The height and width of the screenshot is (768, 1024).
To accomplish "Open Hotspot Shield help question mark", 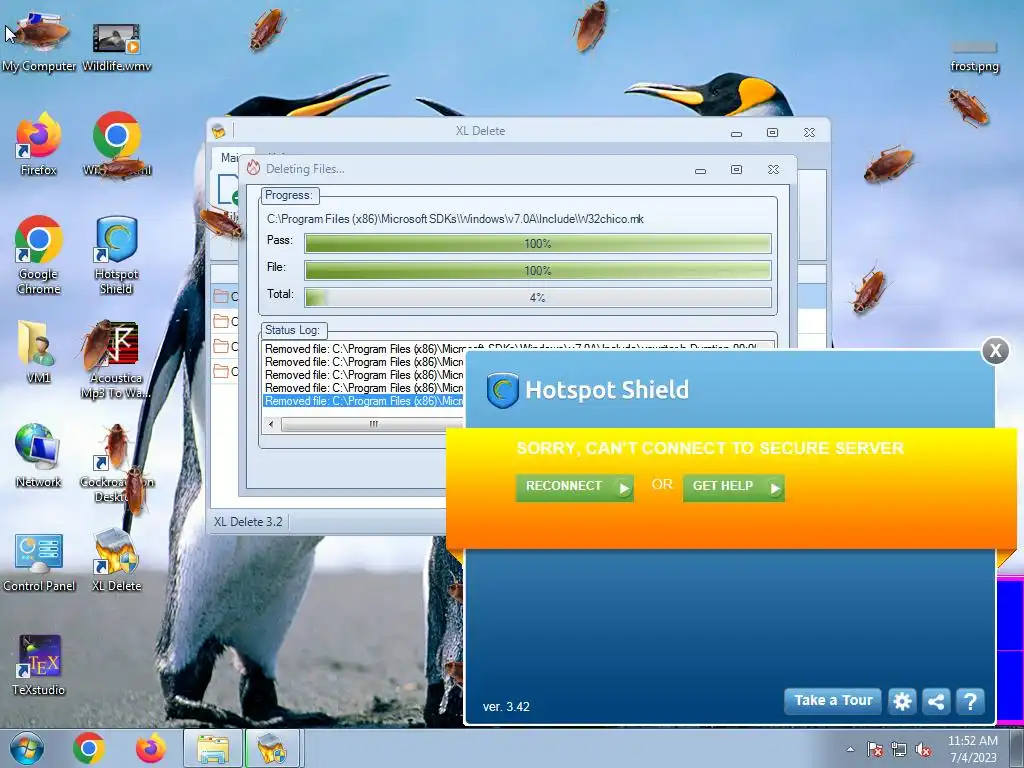I will [x=970, y=701].
